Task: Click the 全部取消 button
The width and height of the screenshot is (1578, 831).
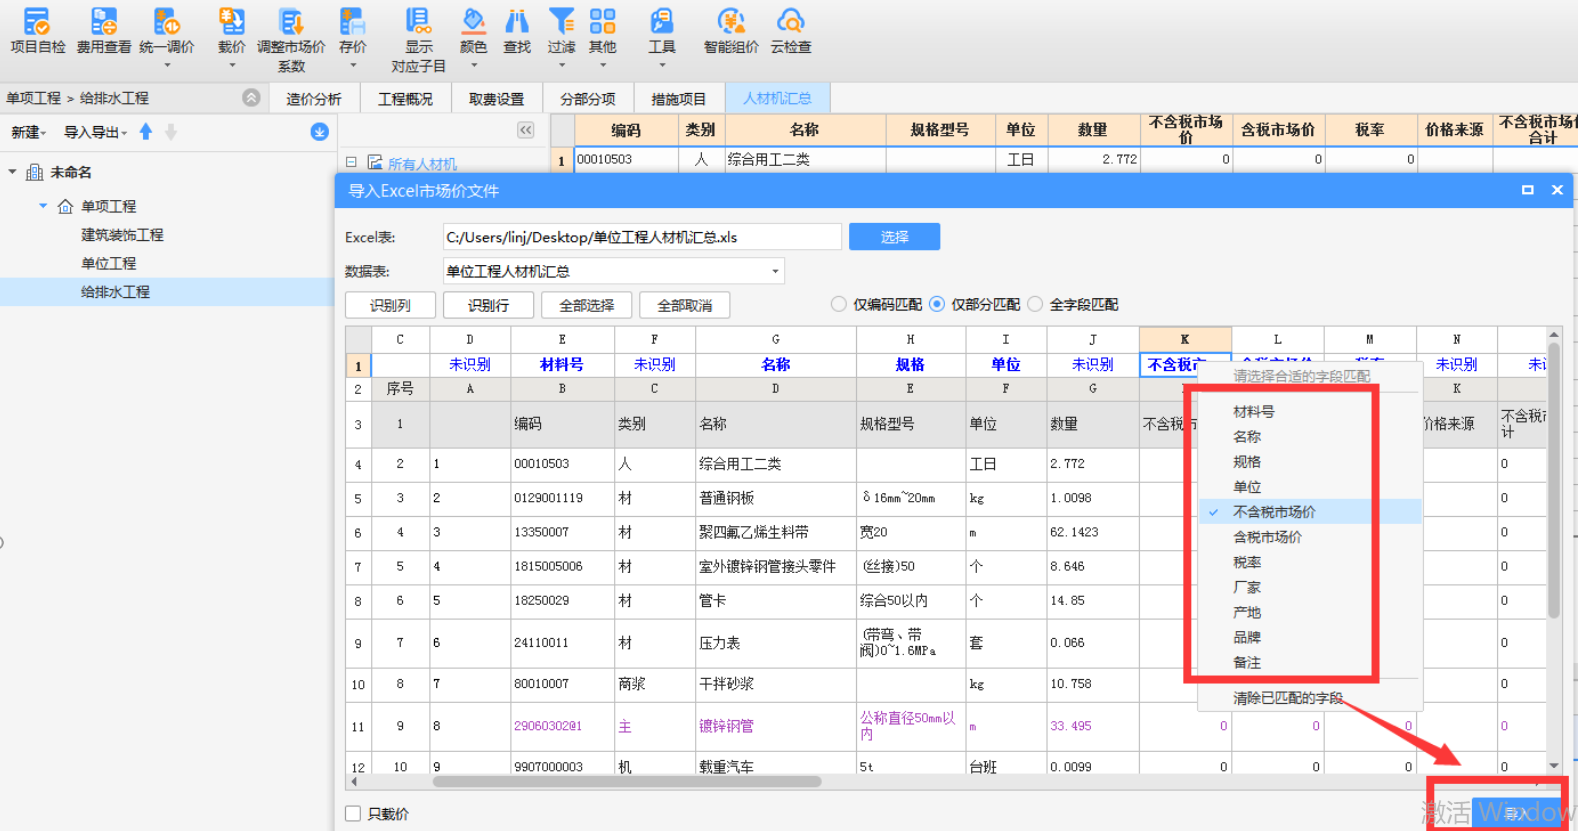Action: [x=684, y=305]
